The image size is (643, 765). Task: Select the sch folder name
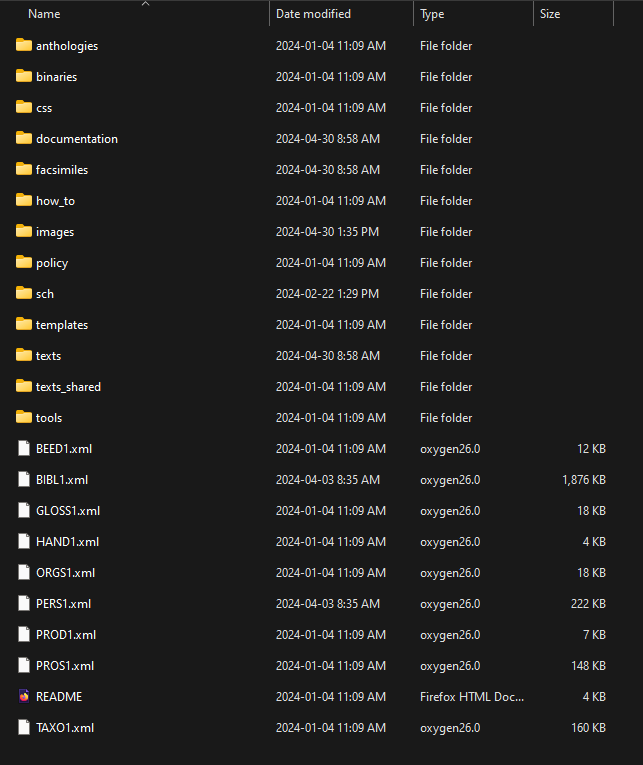[x=45, y=294]
